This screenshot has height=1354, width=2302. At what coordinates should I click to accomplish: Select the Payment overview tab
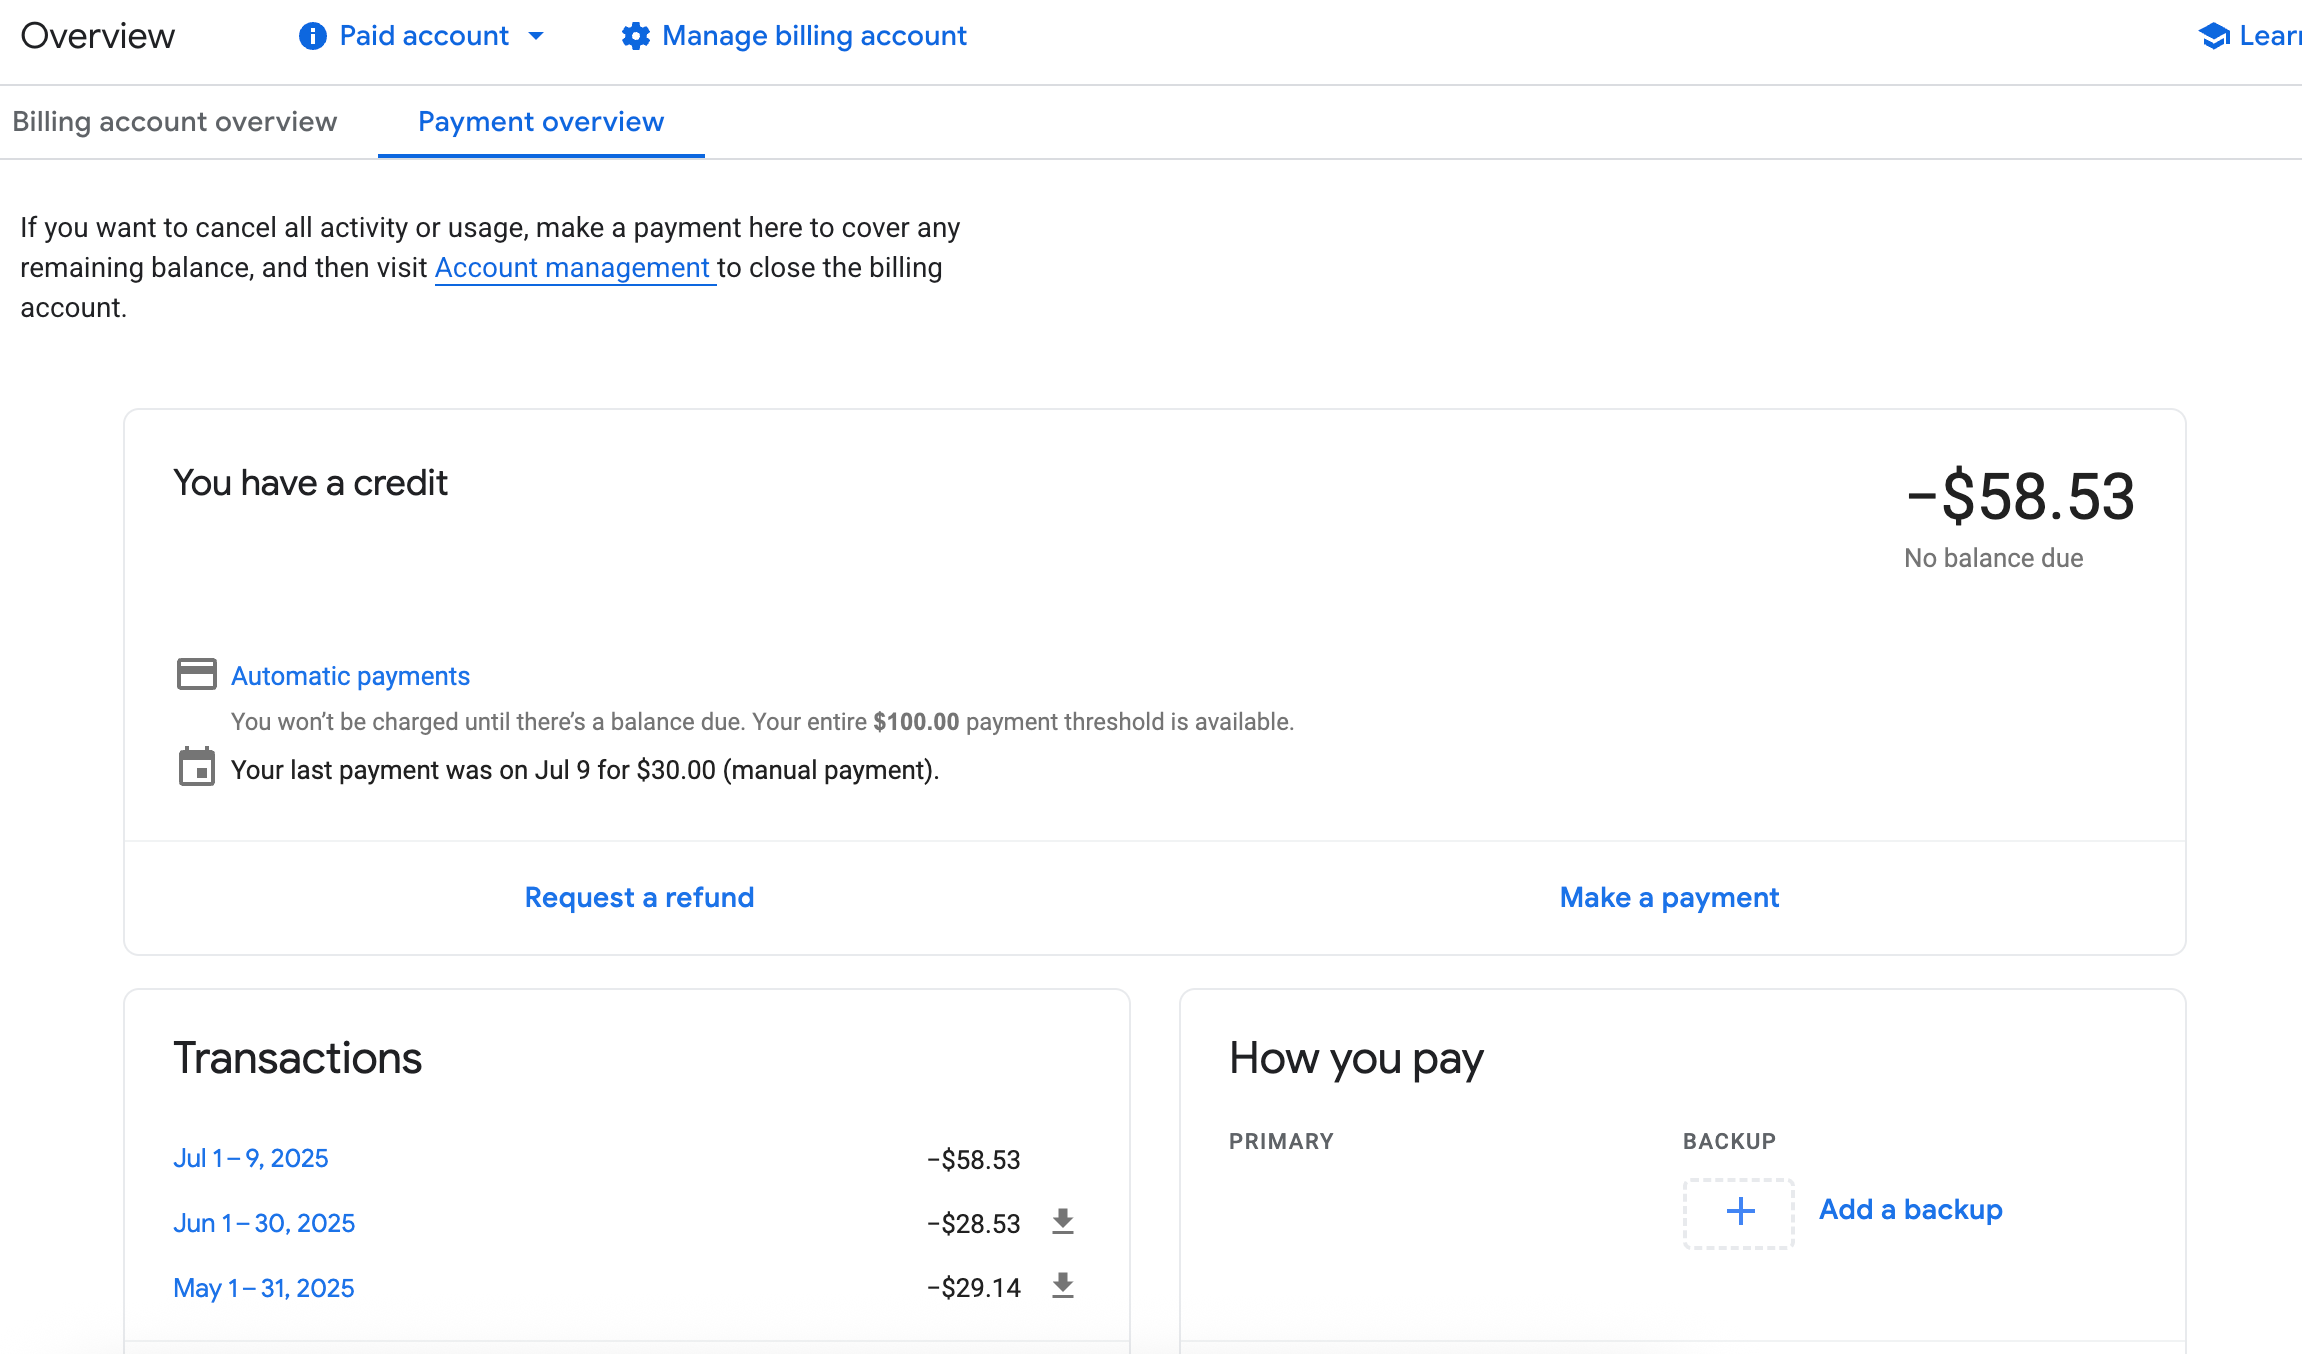point(541,122)
